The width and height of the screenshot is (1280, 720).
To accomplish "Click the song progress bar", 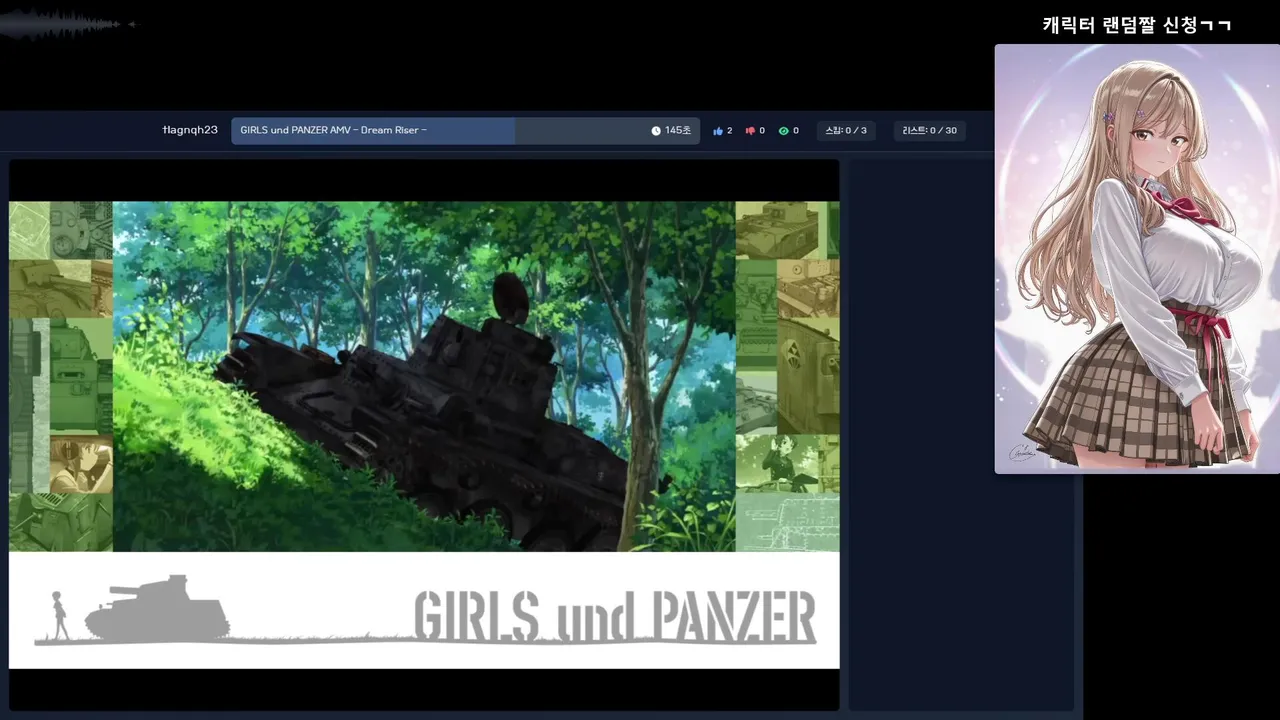I will click(x=466, y=131).
